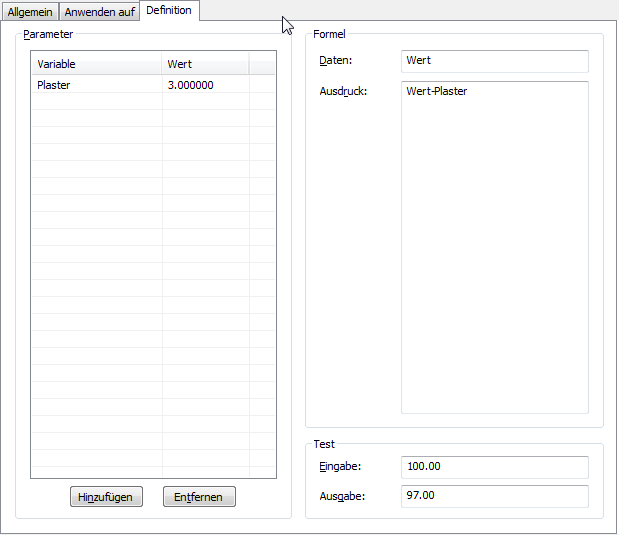Click the Wert column header

[x=206, y=64]
